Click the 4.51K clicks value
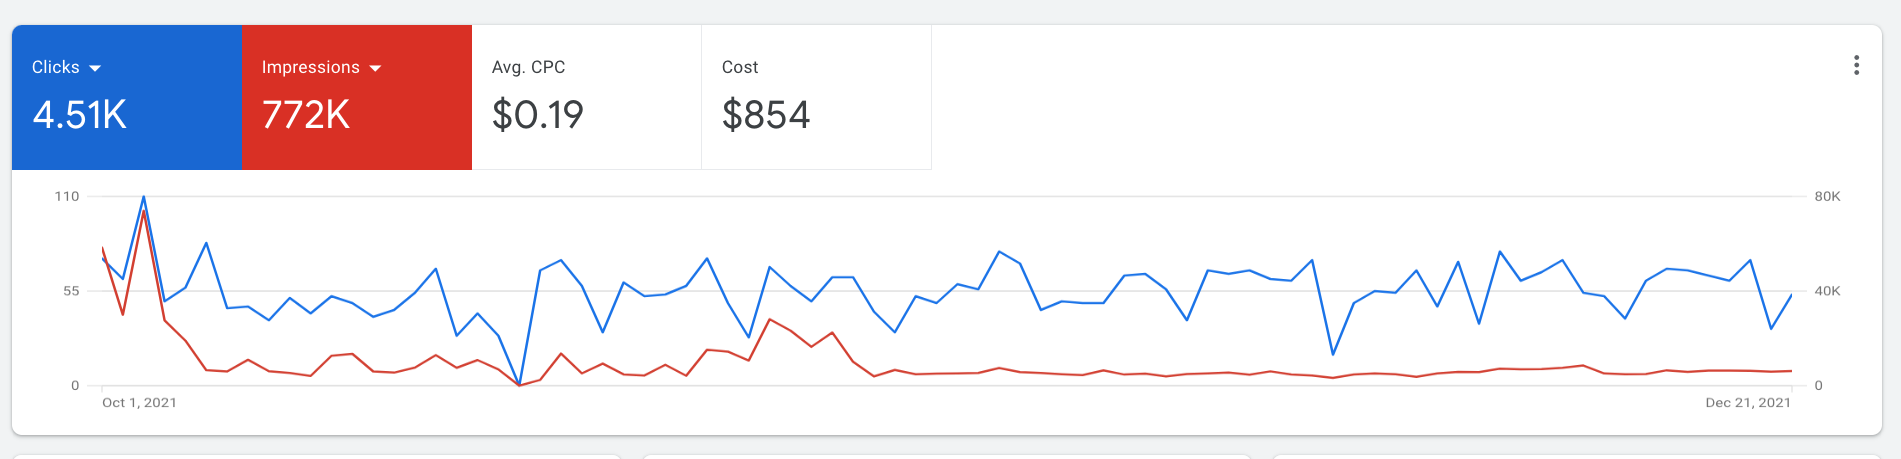Viewport: 1901px width, 459px height. [x=80, y=115]
